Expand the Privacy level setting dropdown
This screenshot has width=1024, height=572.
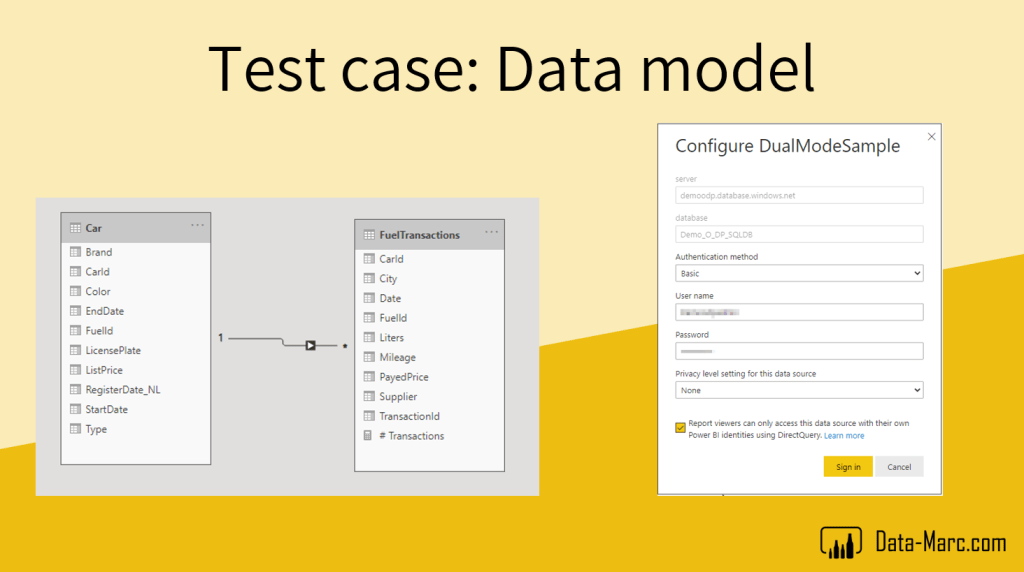(x=798, y=390)
